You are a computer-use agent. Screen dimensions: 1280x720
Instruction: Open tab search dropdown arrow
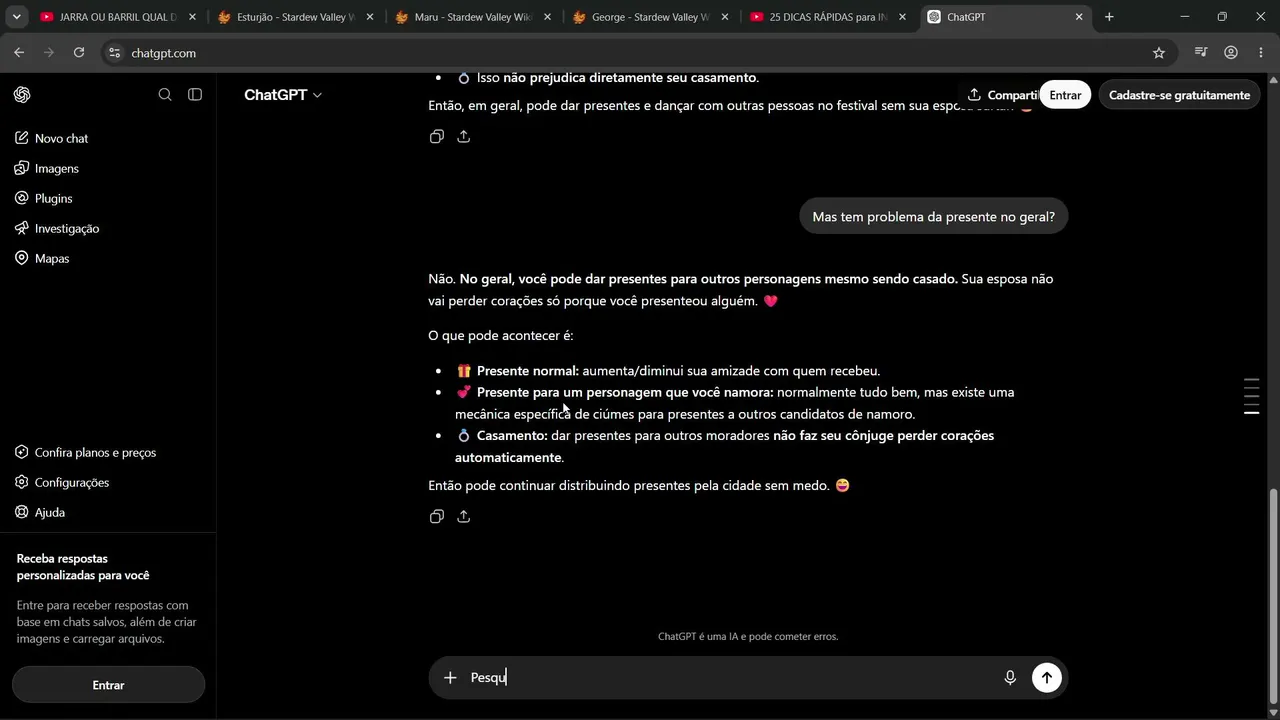click(x=16, y=17)
